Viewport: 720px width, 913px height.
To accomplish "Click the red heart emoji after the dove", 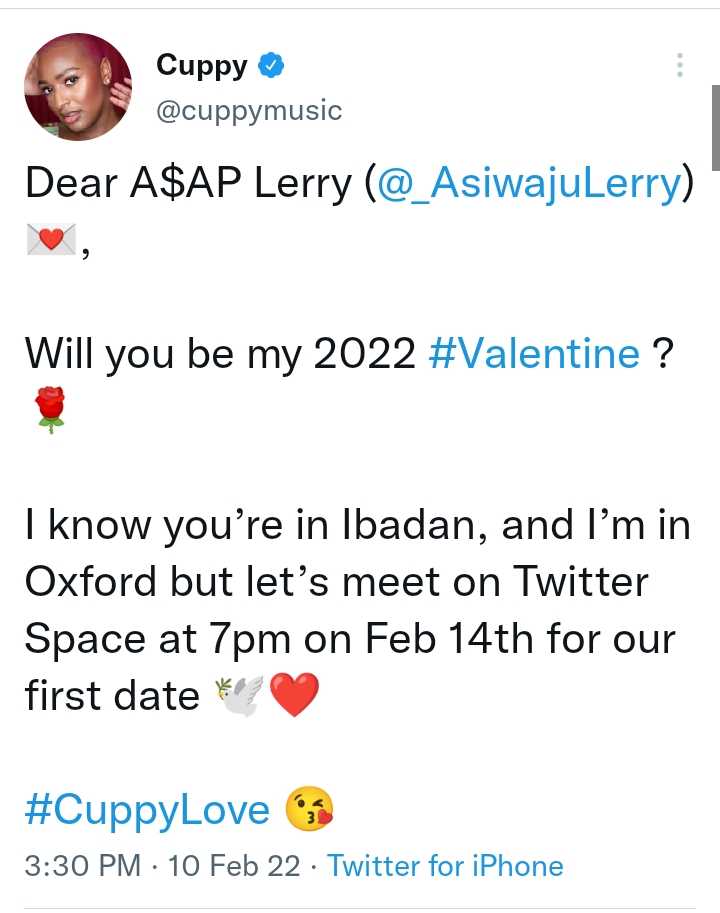I will pos(294,696).
